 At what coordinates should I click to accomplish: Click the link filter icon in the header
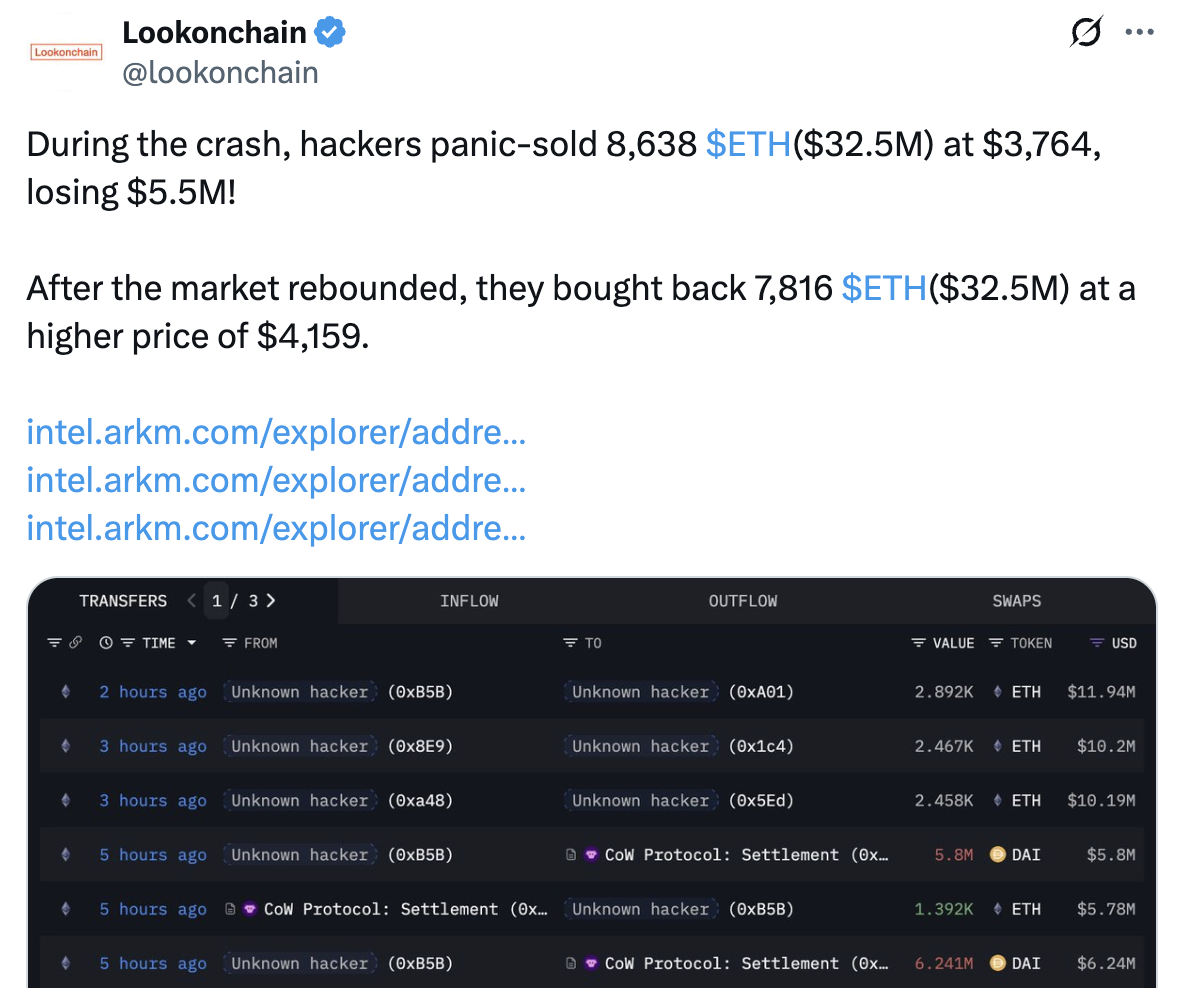click(x=75, y=643)
